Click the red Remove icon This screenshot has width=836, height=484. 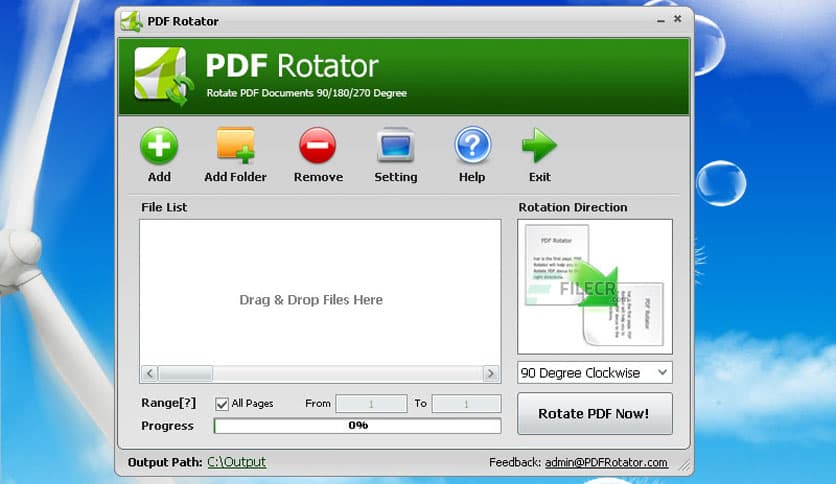pos(318,145)
